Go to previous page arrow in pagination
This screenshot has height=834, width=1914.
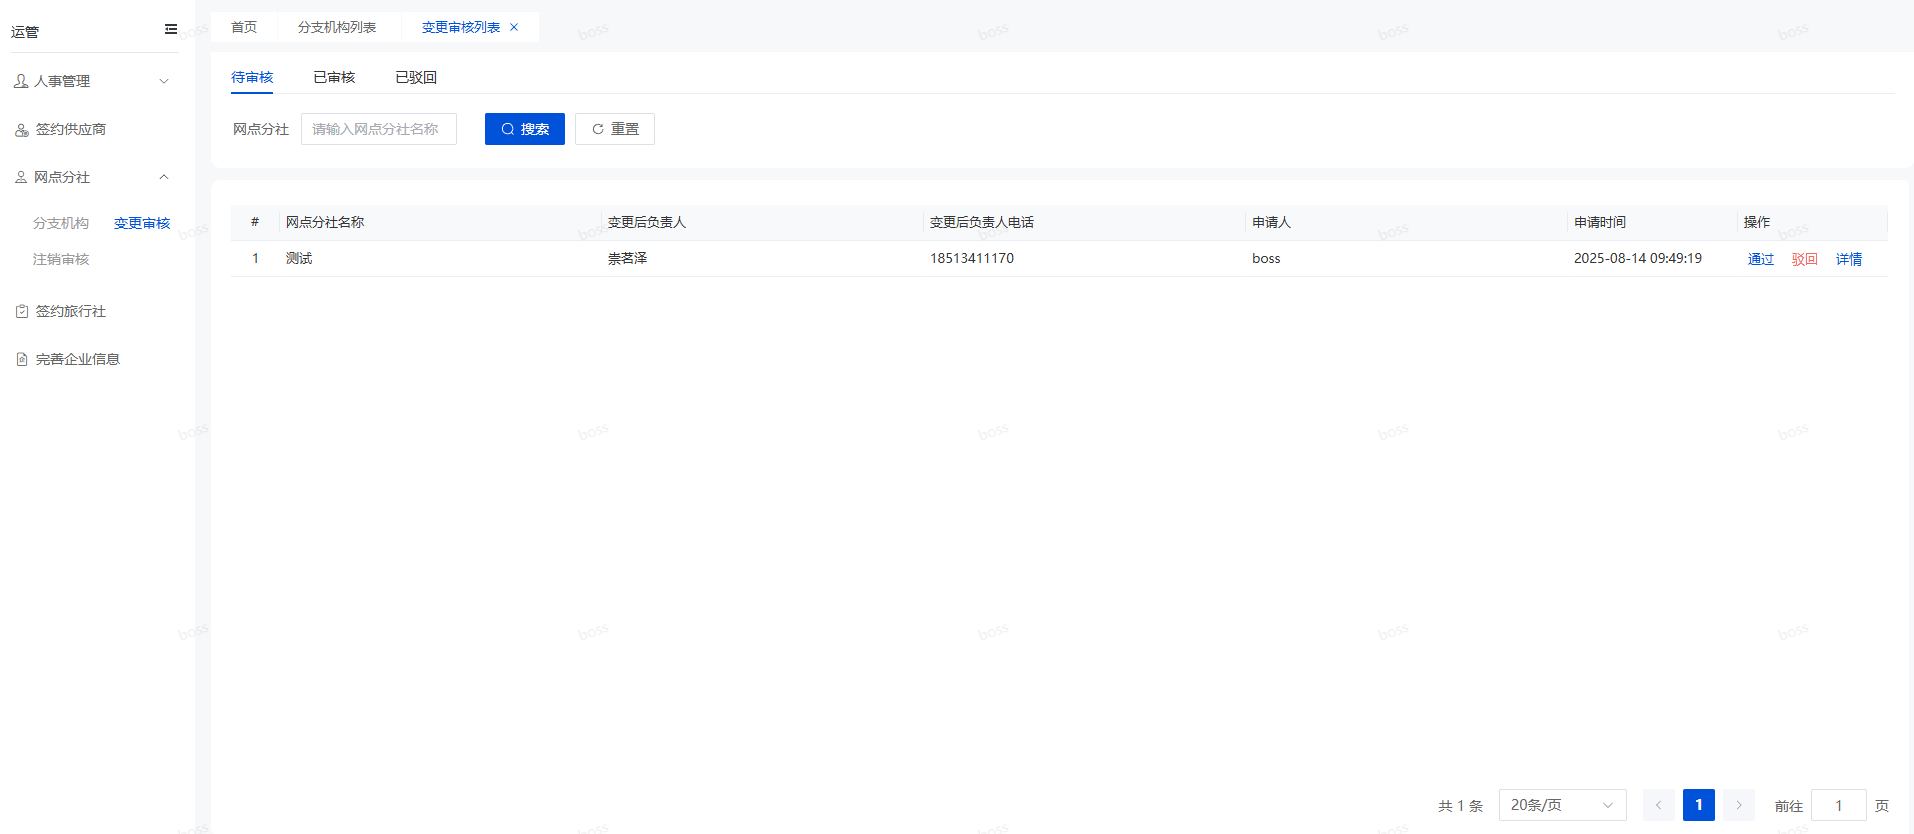[1658, 805]
